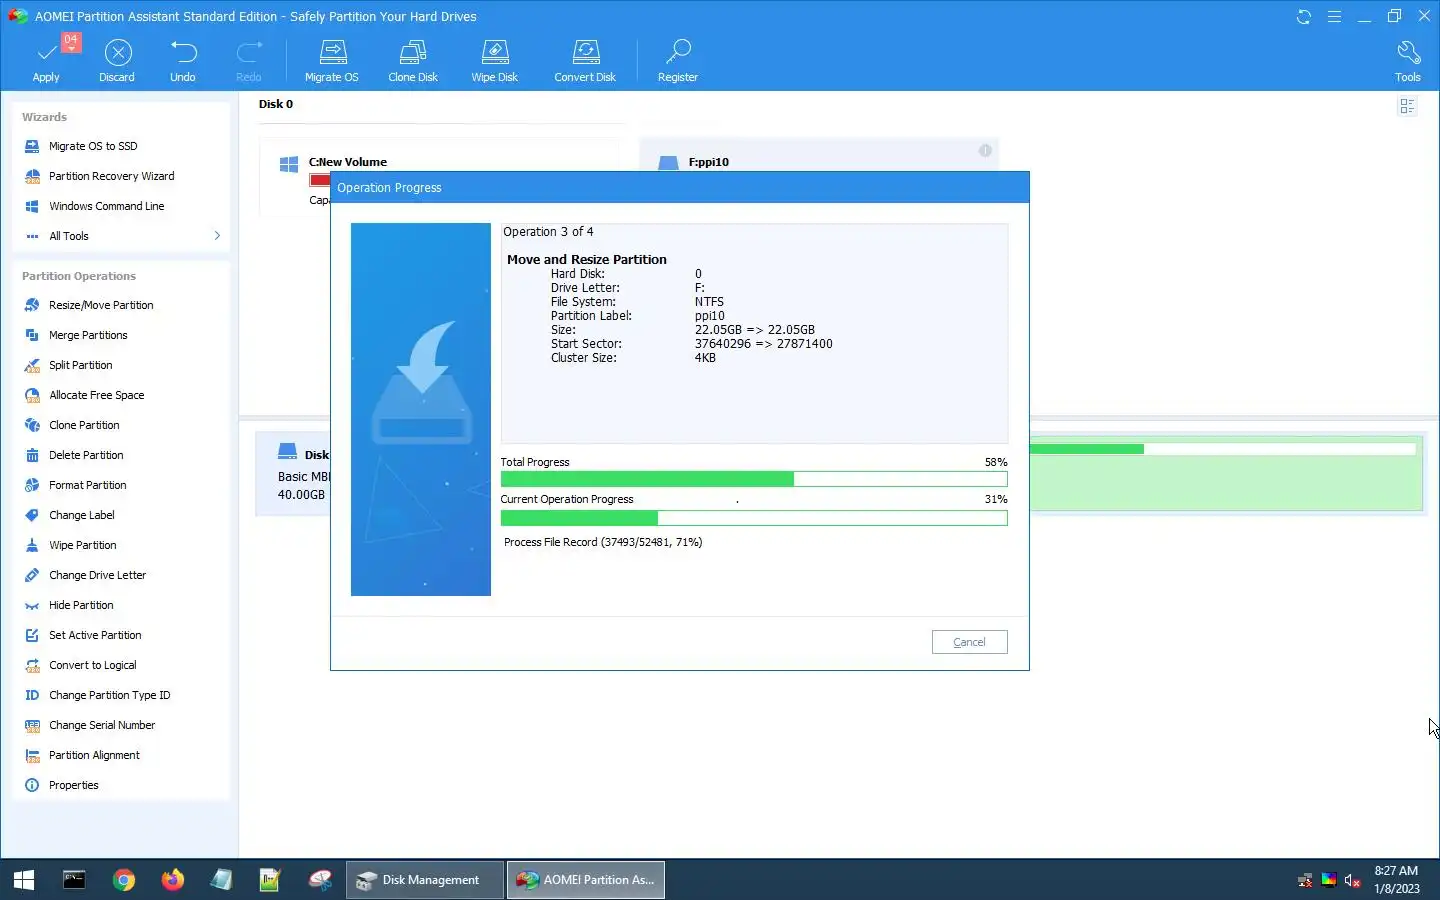Screen dimensions: 1440x900
Task: Click the Register key icon
Action: pyautogui.click(x=678, y=60)
